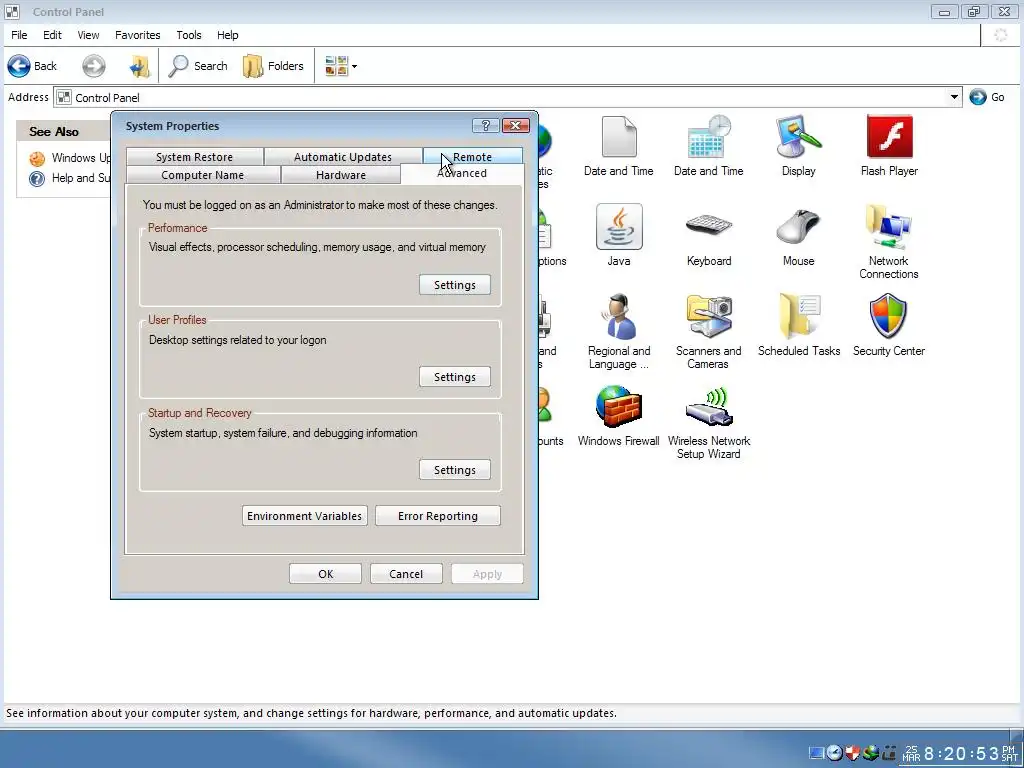Switch to the Computer Name tab
The height and width of the screenshot is (768, 1024).
point(202,175)
